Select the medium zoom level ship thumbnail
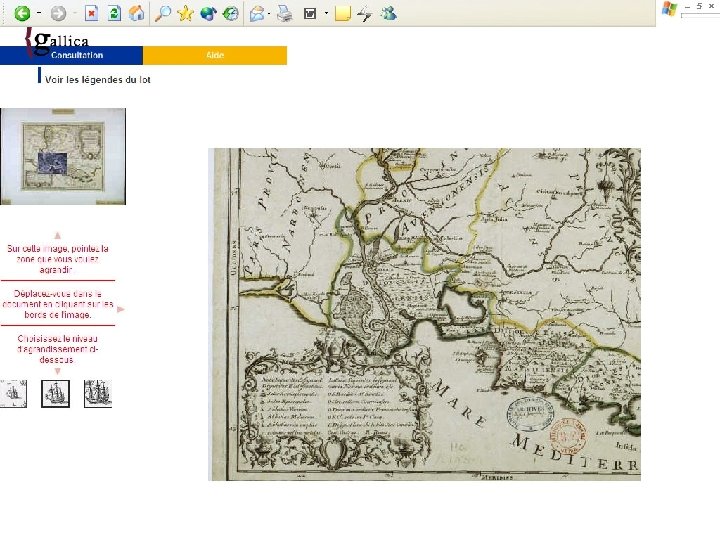Viewport: 720px width, 540px height. 55,394
